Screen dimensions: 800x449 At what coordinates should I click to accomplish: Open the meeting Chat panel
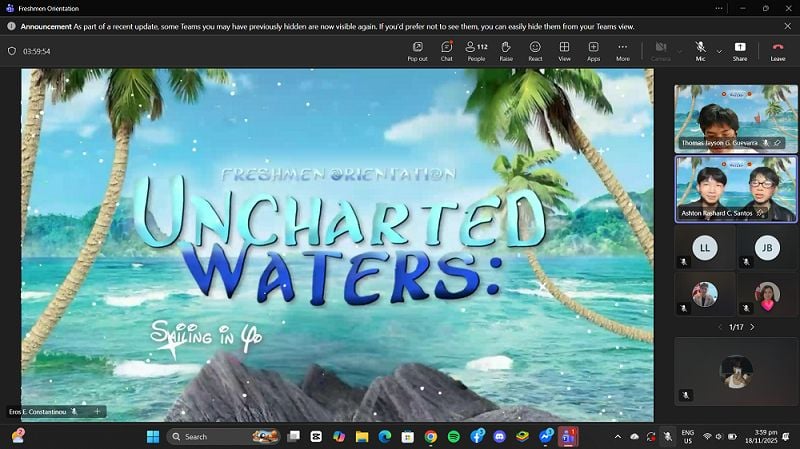pos(446,50)
